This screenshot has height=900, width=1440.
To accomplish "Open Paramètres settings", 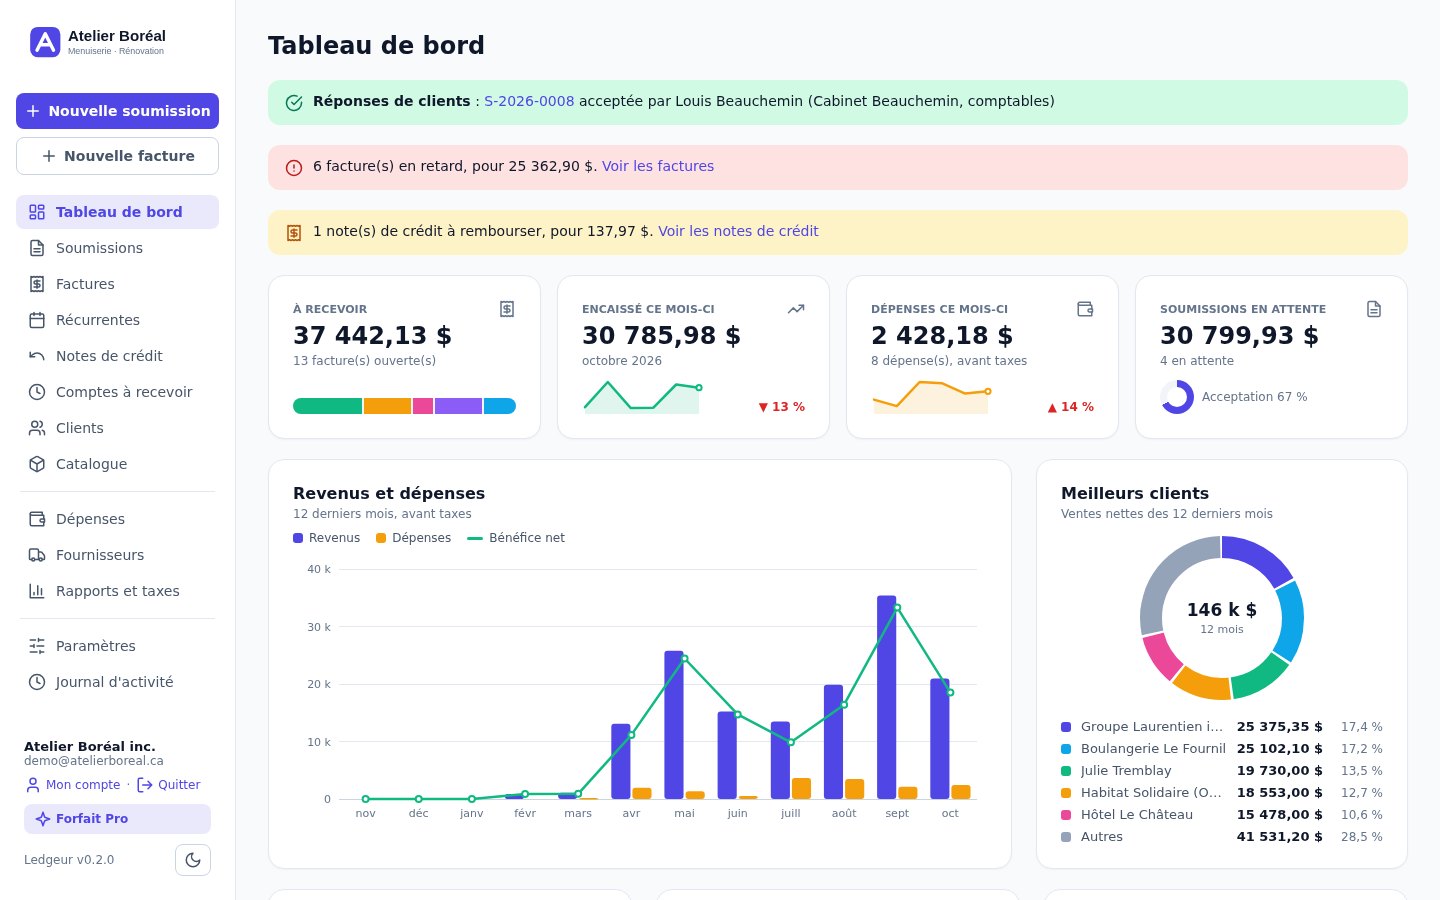I will pyautogui.click(x=117, y=646).
